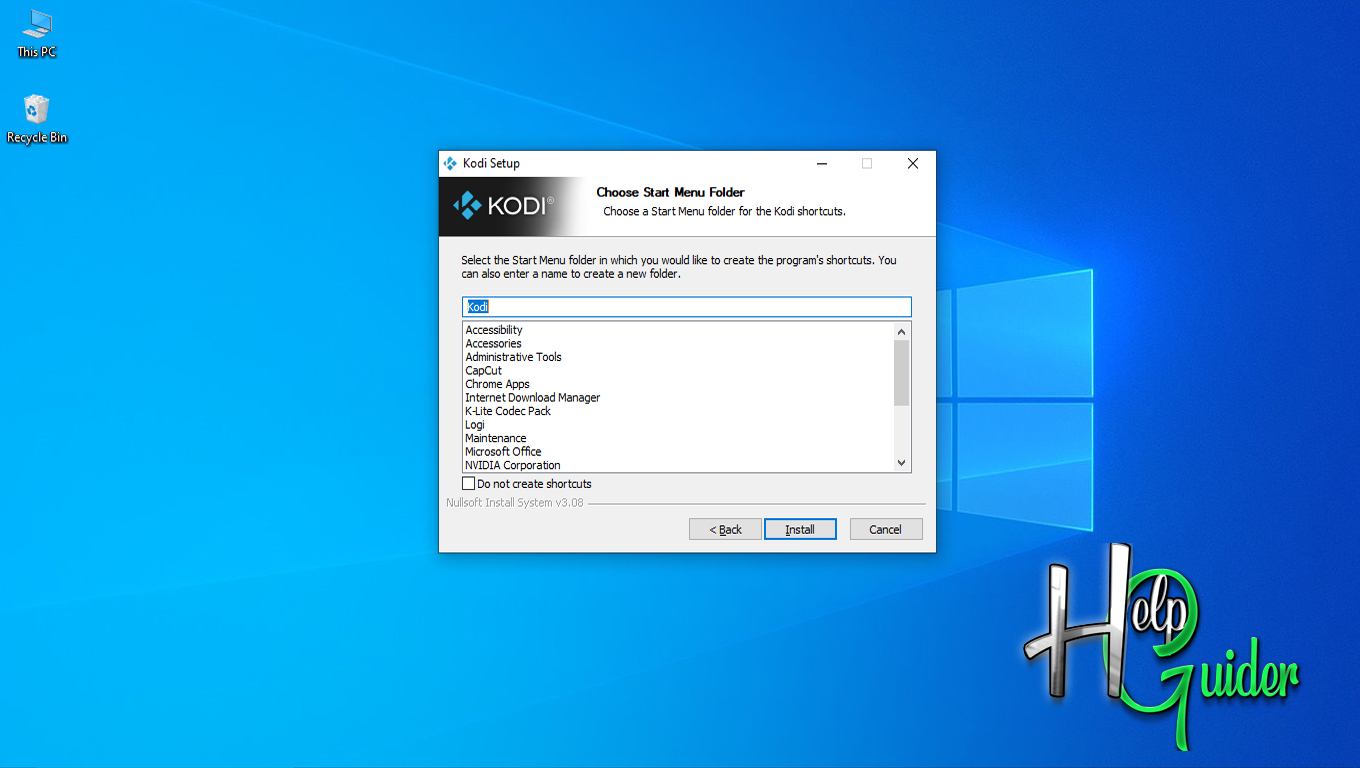Viewport: 1360px width, 768px height.
Task: Click the folder list scrollbar thumb
Action: point(901,372)
